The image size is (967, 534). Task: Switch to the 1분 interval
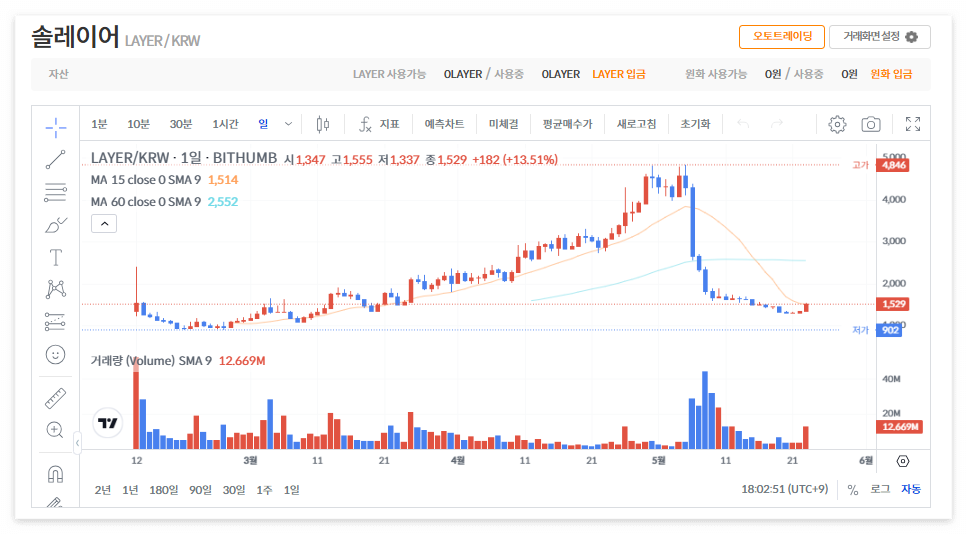pos(99,125)
